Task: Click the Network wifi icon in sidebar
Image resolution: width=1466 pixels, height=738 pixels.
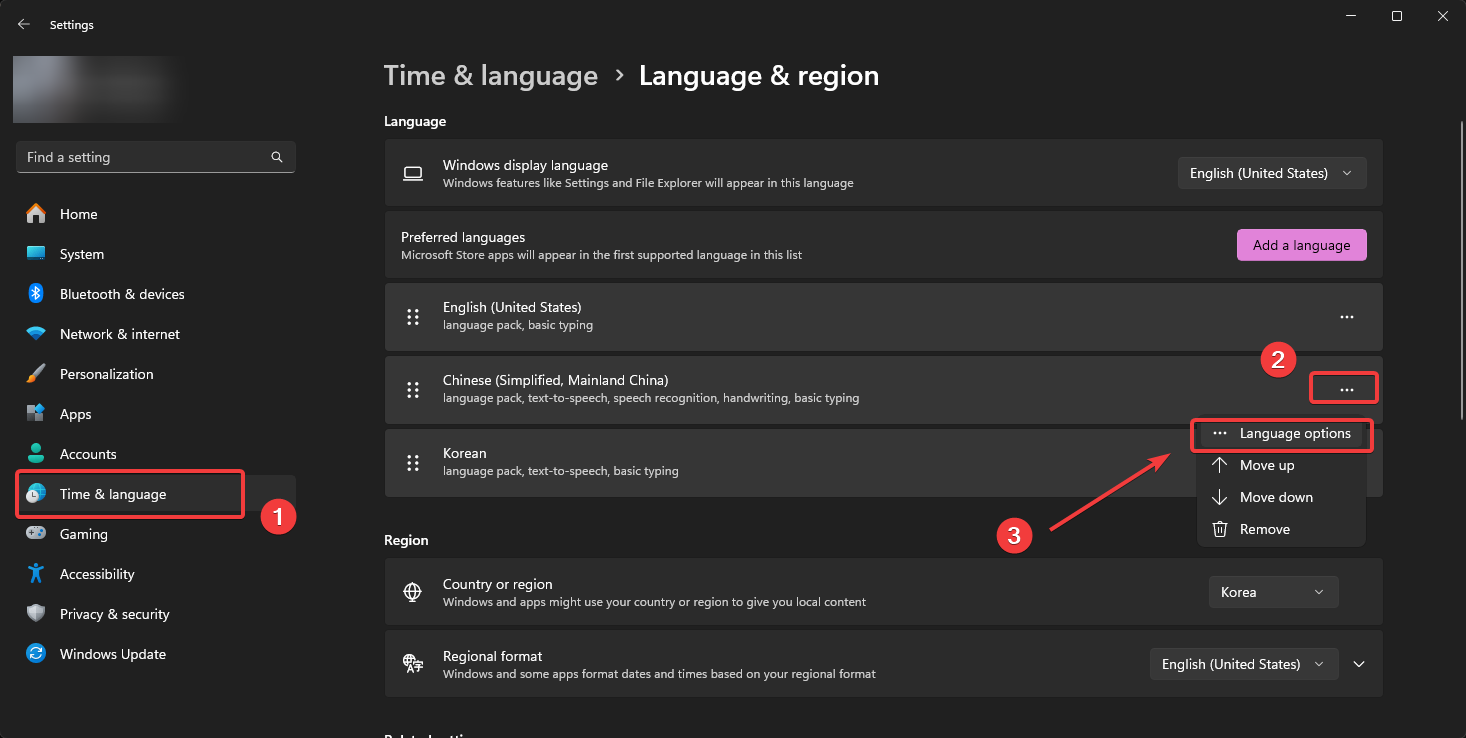Action: [x=36, y=334]
